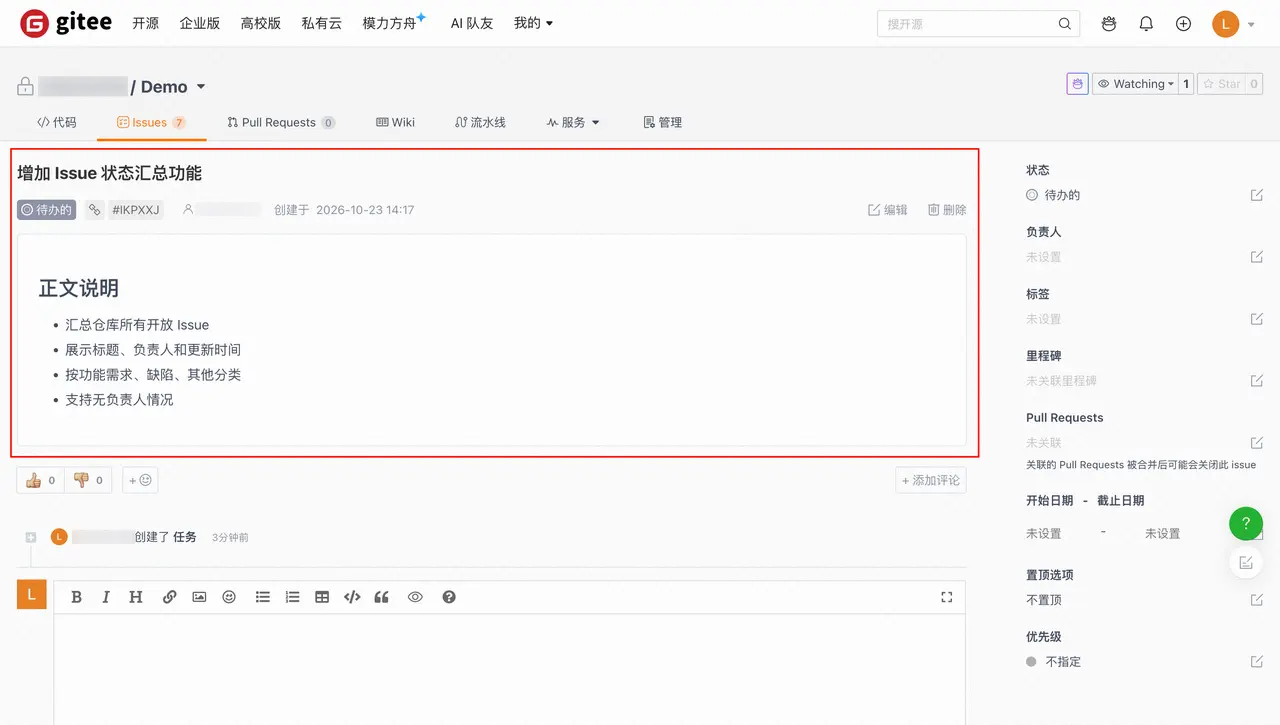Viewport: 1280px width, 725px height.
Task: Open the Watching dropdown
Action: [1135, 84]
